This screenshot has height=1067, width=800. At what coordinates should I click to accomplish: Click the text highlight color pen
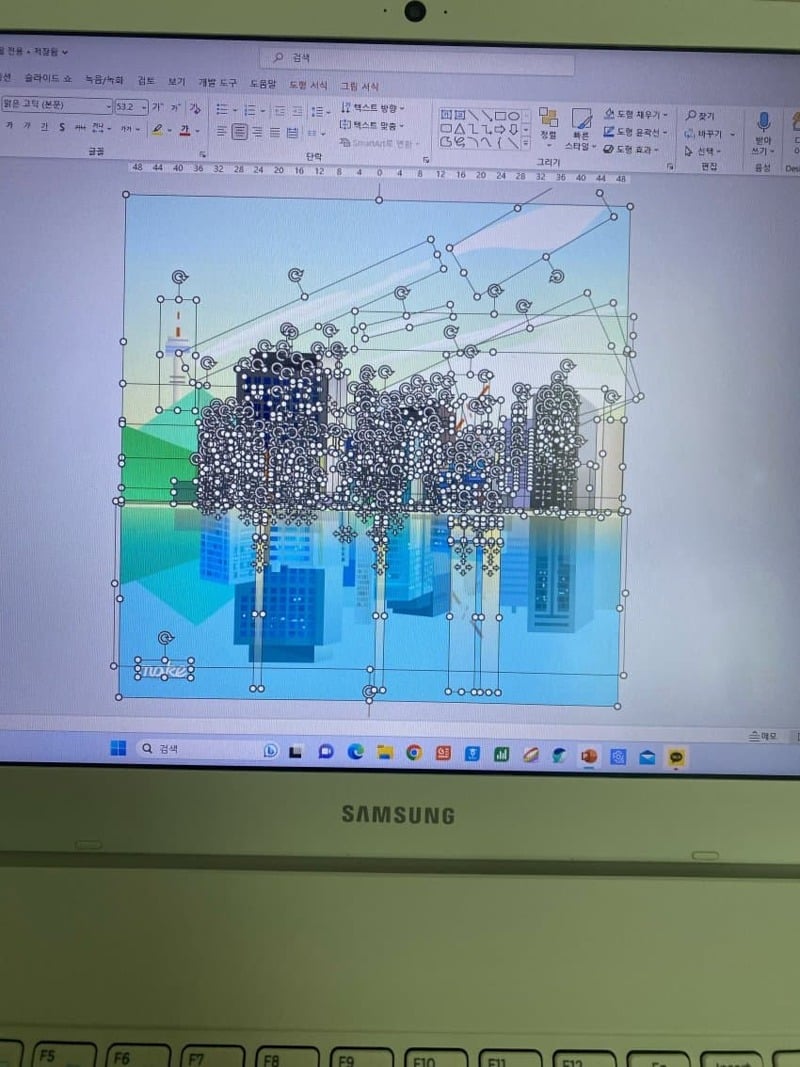coord(156,130)
